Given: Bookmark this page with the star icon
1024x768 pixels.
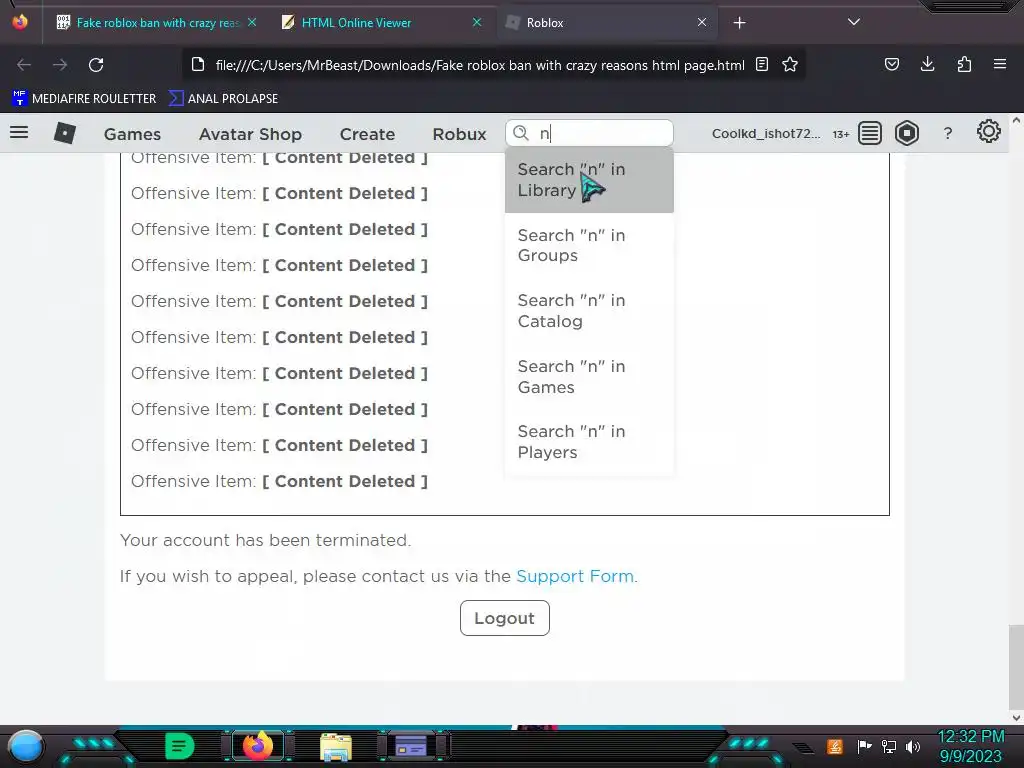Looking at the screenshot, I should click(x=790, y=65).
